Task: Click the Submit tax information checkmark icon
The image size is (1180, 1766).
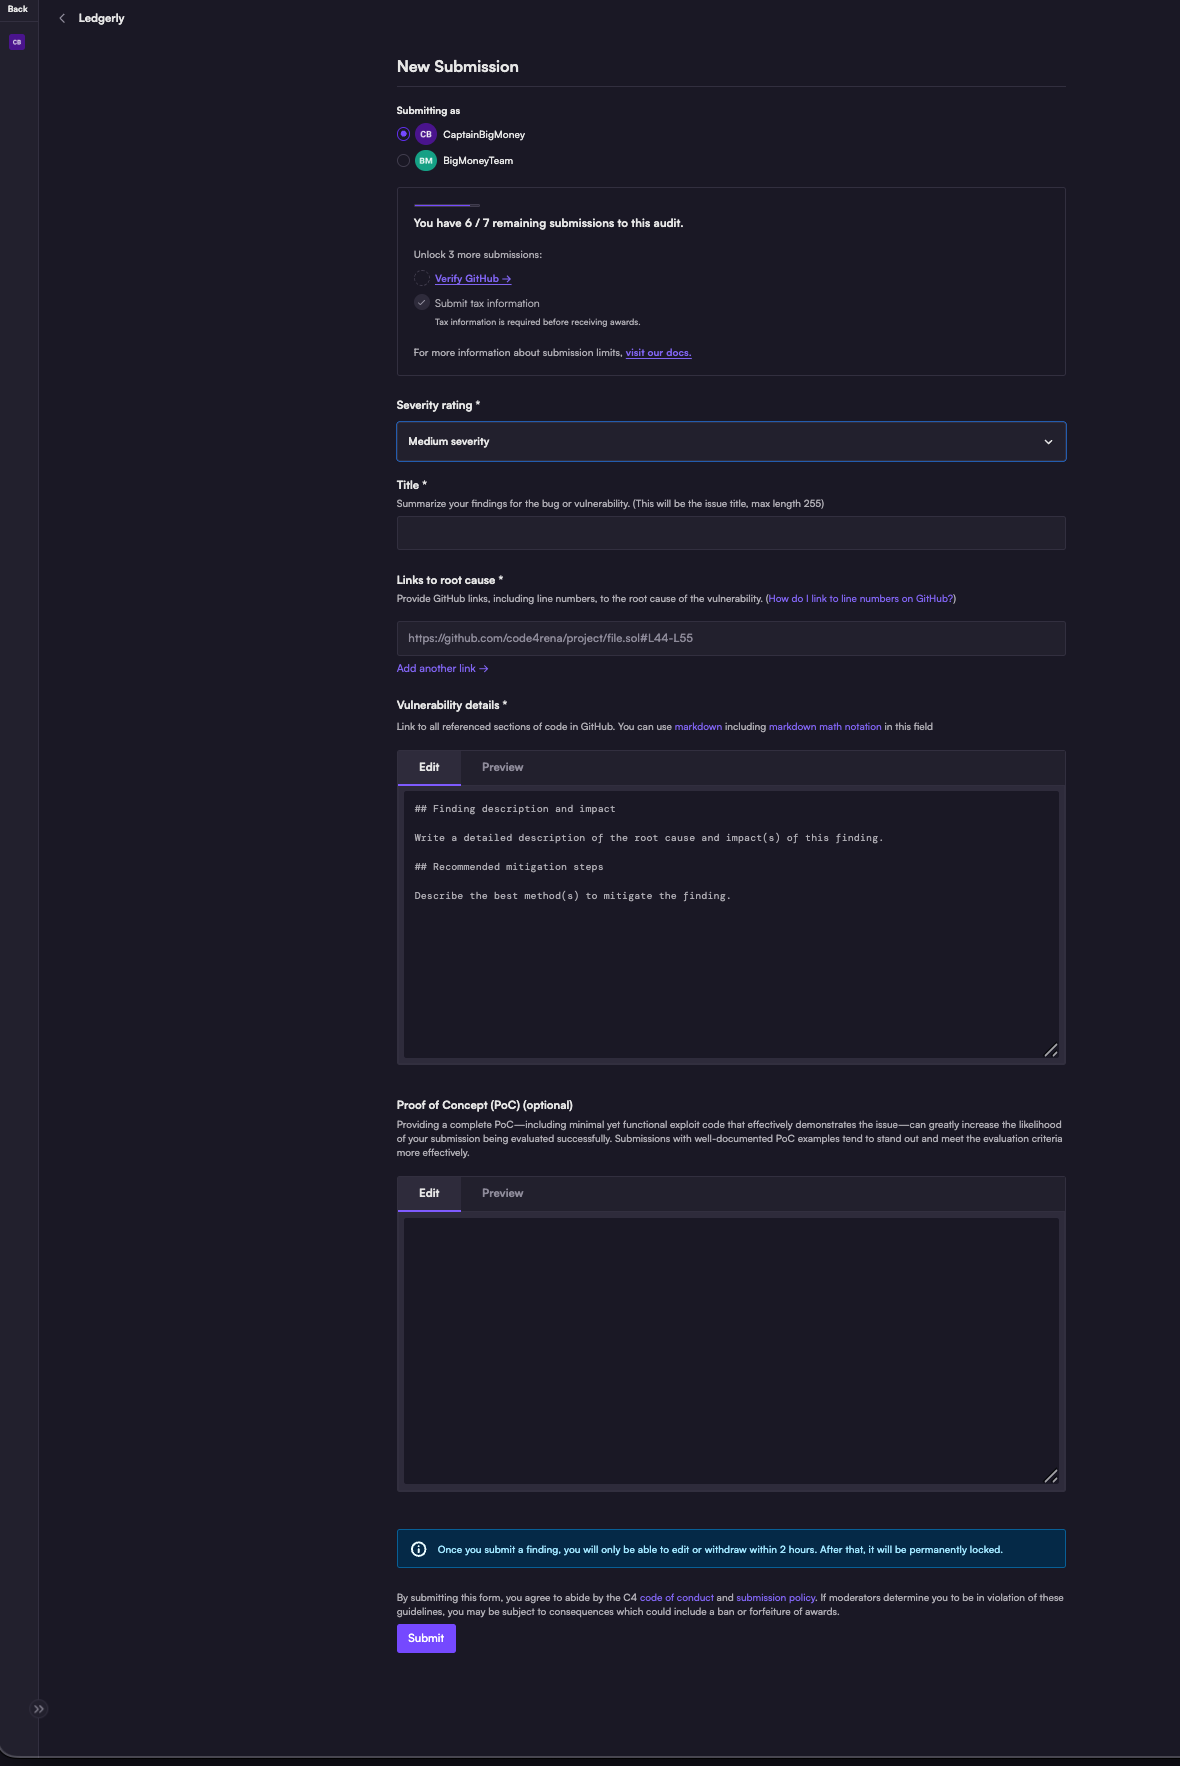Action: tap(422, 303)
